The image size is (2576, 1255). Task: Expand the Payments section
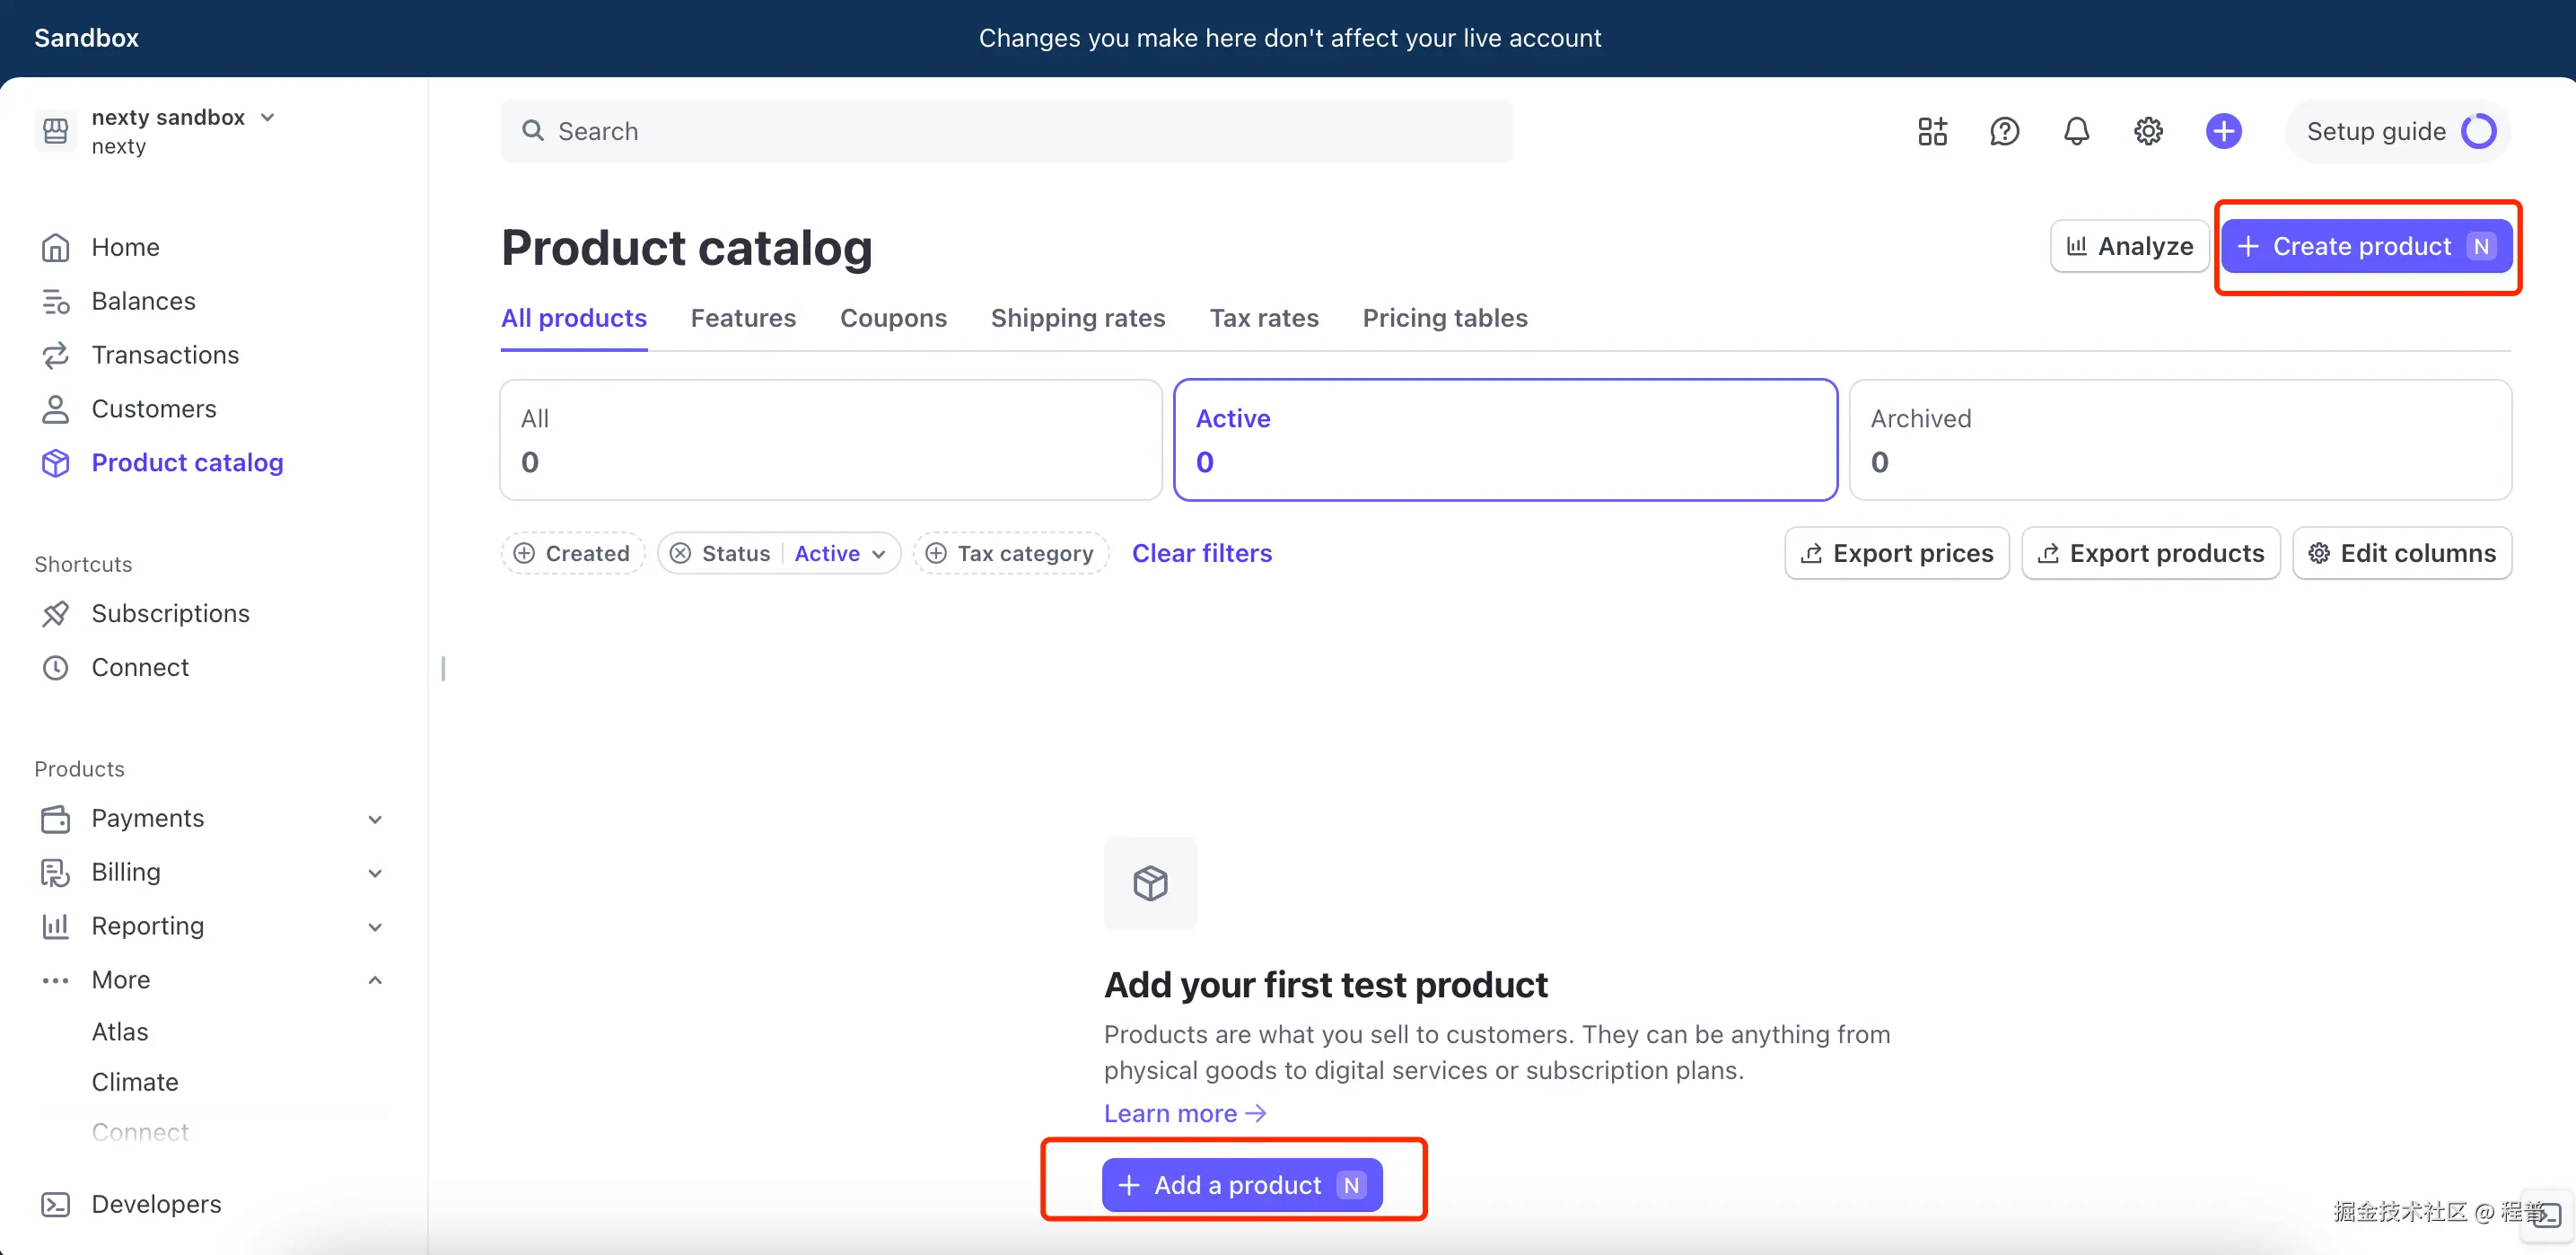pos(375,818)
